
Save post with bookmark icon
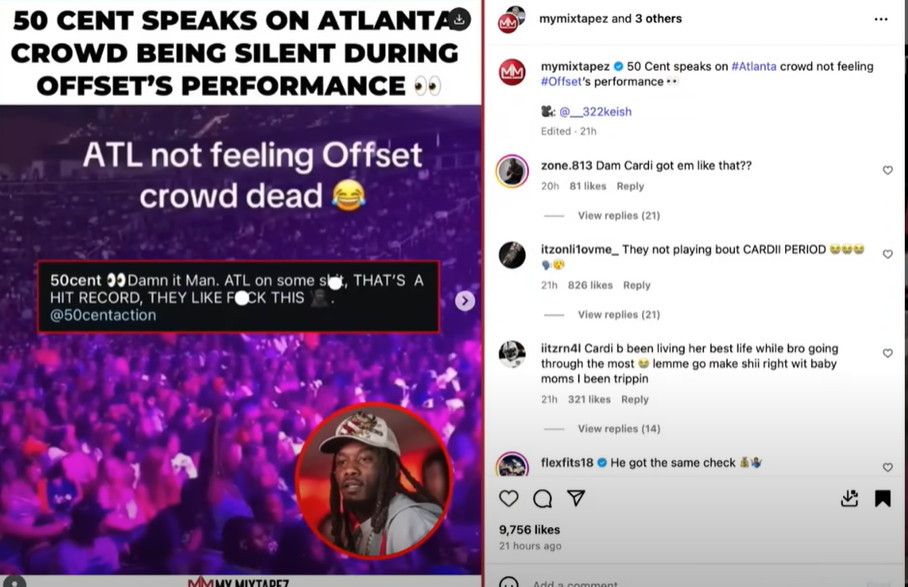(x=883, y=498)
